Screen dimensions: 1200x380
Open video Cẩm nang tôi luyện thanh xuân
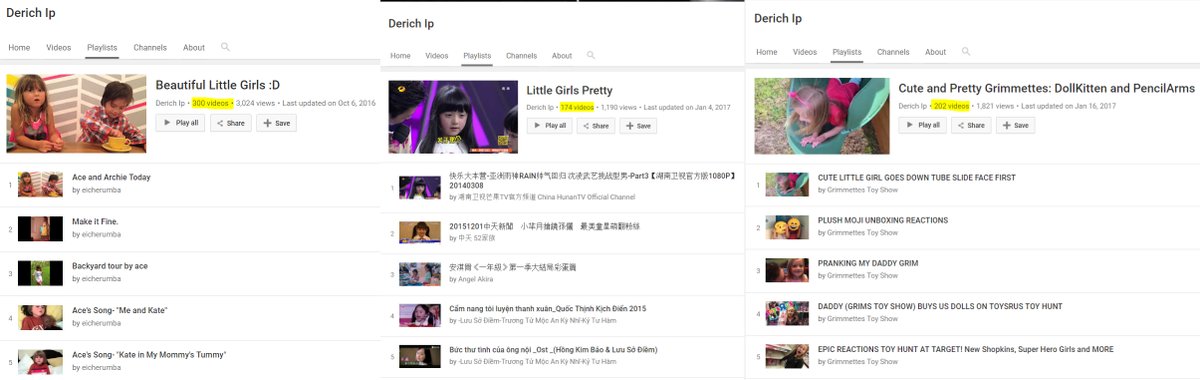click(548, 308)
